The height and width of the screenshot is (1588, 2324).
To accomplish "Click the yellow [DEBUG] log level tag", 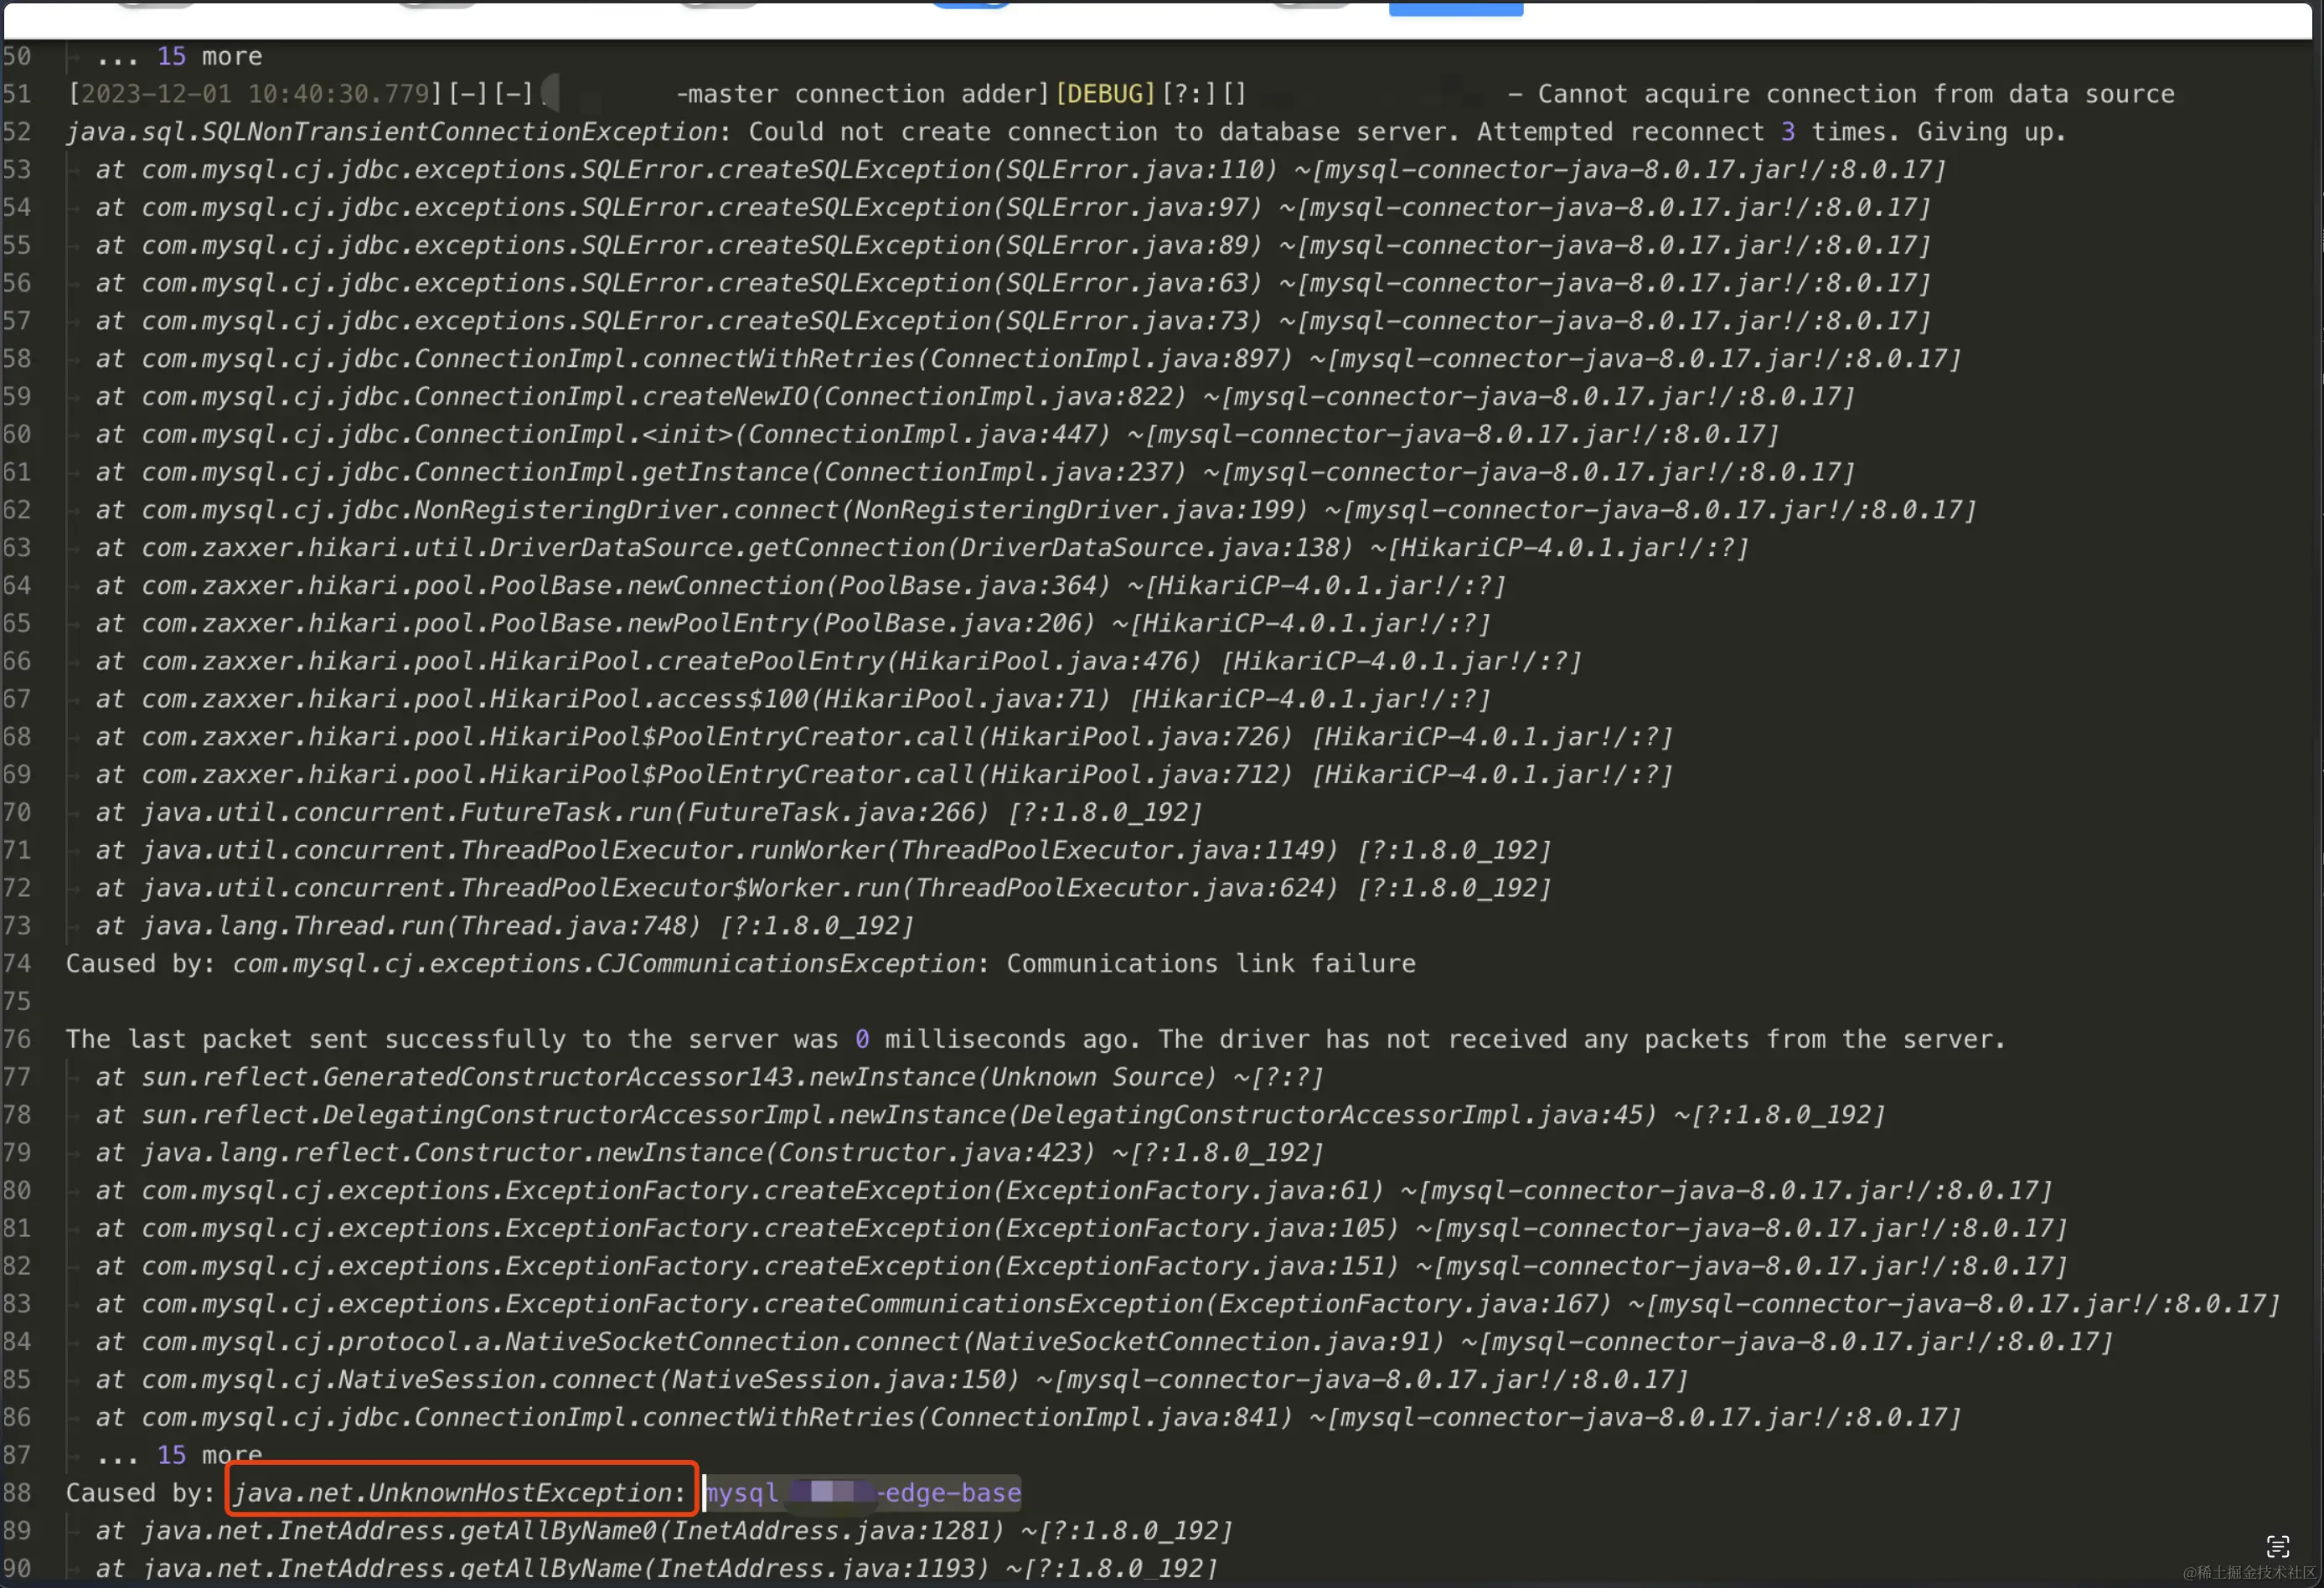I will click(x=1105, y=94).
